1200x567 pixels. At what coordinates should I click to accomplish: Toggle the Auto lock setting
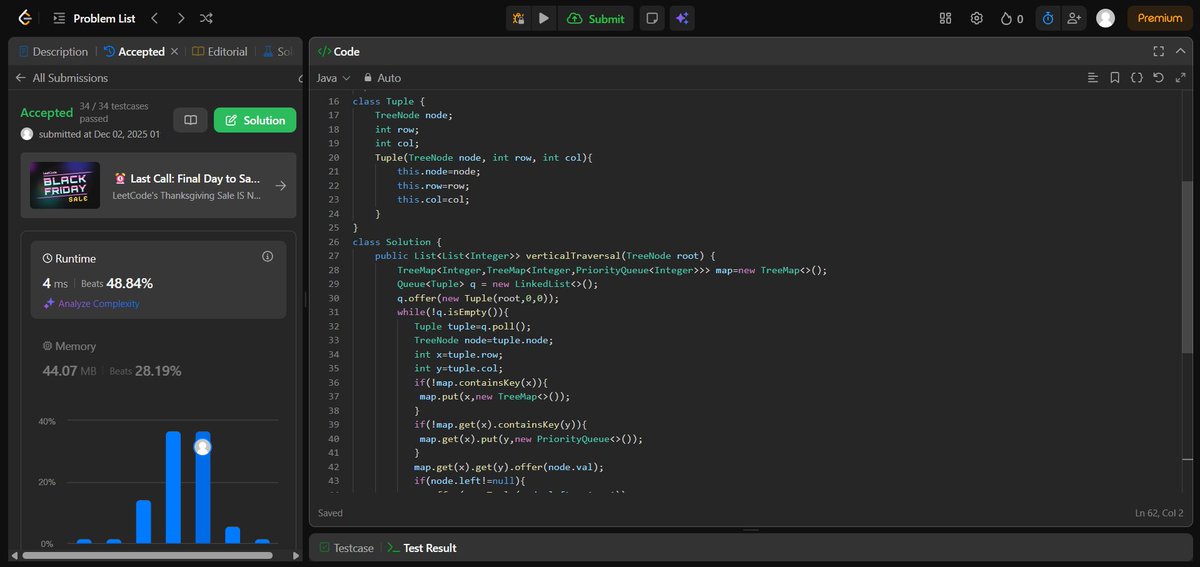coord(382,77)
